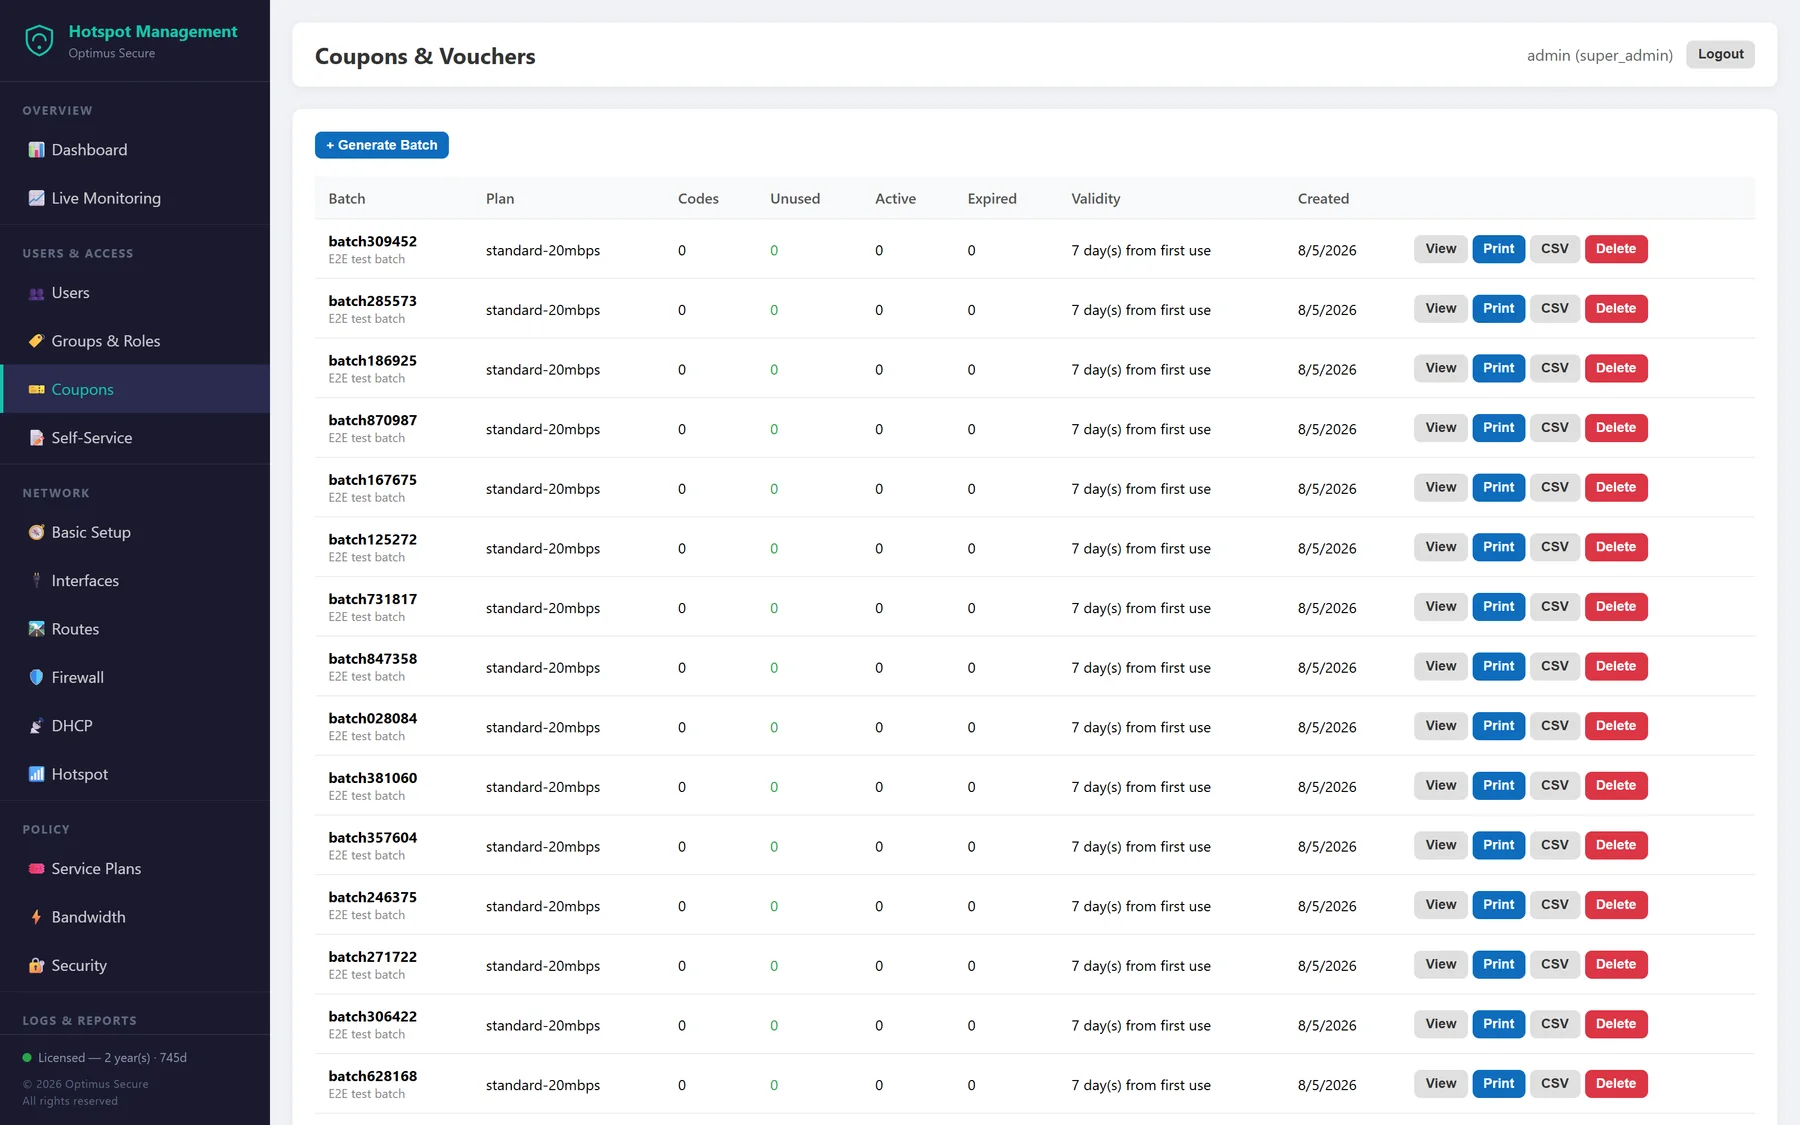Viewport: 1800px width, 1125px height.
Task: Delete batch628168
Action: pos(1616,1084)
